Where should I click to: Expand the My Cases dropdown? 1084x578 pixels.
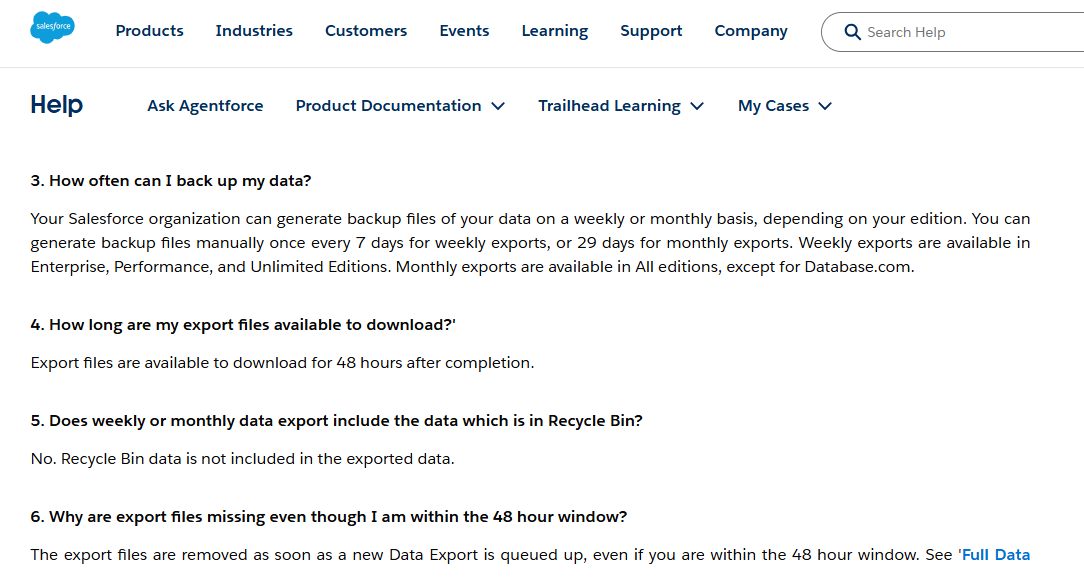[785, 106]
